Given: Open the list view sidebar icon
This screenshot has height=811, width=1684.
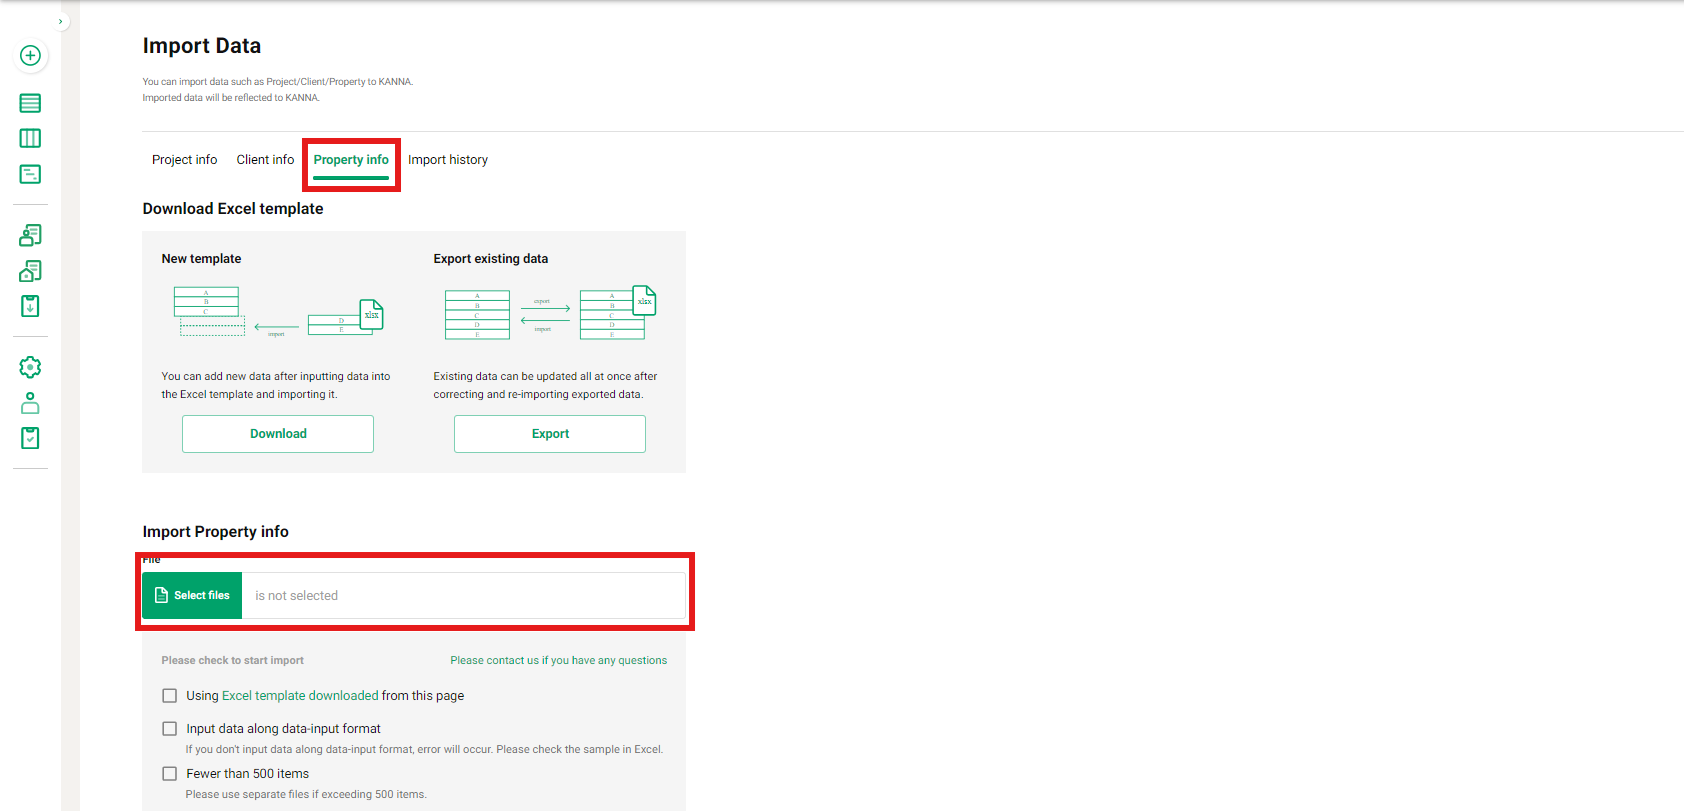Looking at the screenshot, I should tap(30, 103).
